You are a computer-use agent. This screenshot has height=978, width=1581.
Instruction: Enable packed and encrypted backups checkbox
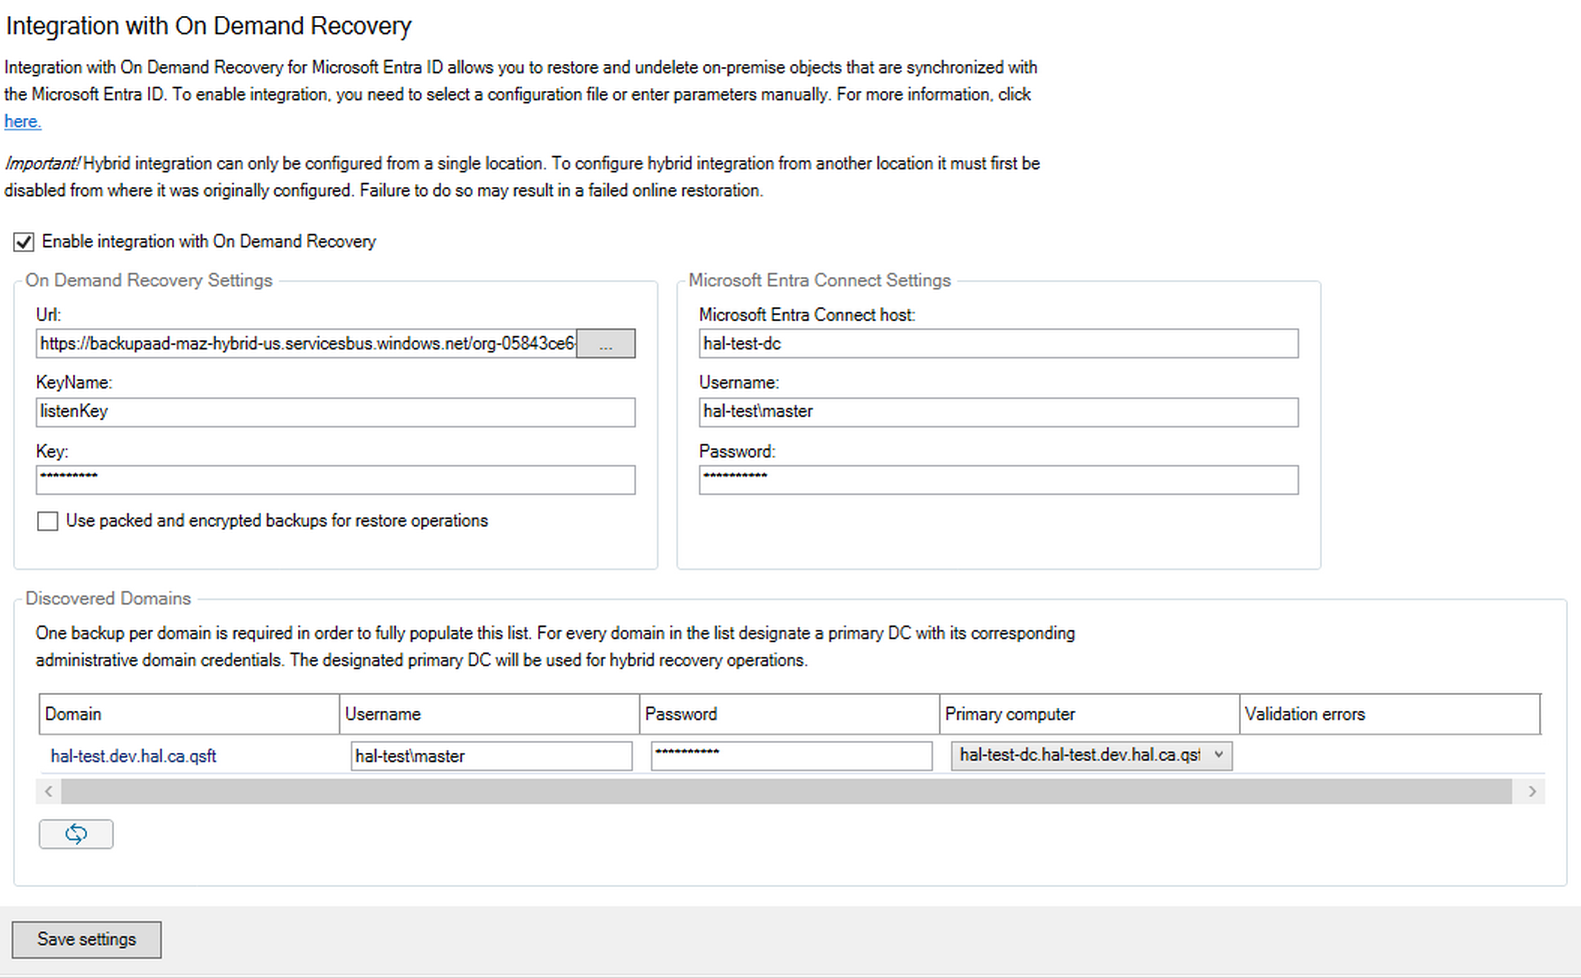pyautogui.click(x=48, y=521)
